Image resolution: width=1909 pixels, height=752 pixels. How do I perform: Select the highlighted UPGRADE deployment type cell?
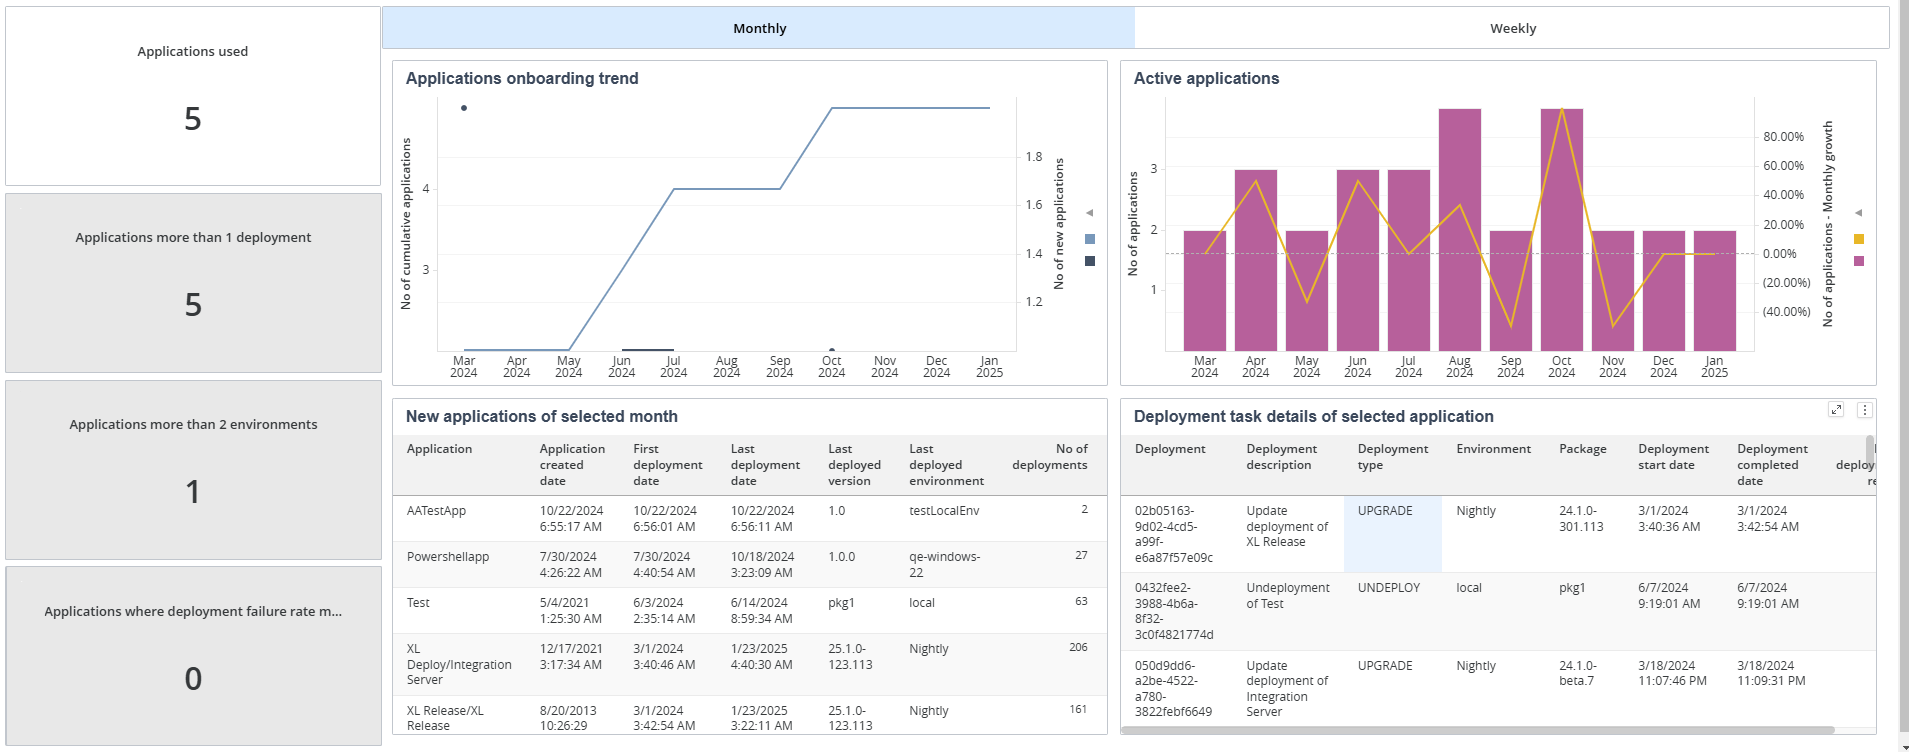tap(1392, 534)
